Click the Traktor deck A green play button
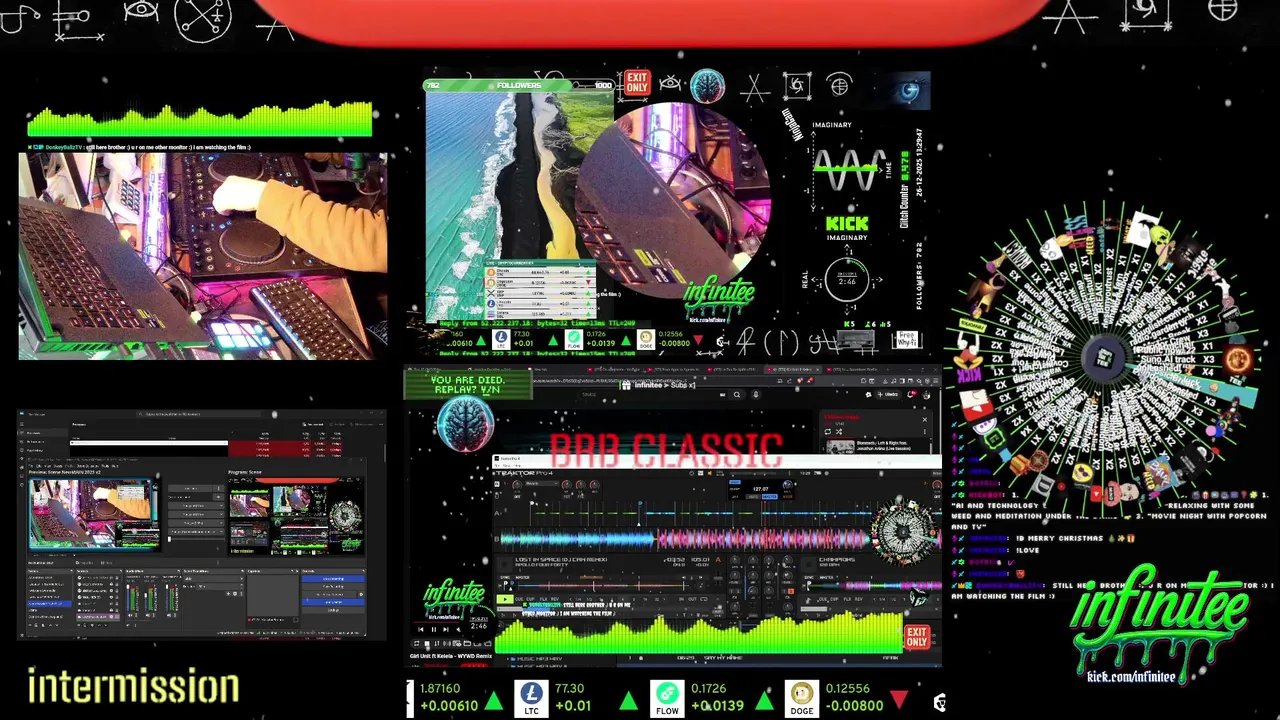The width and height of the screenshot is (1280, 720). pos(505,599)
